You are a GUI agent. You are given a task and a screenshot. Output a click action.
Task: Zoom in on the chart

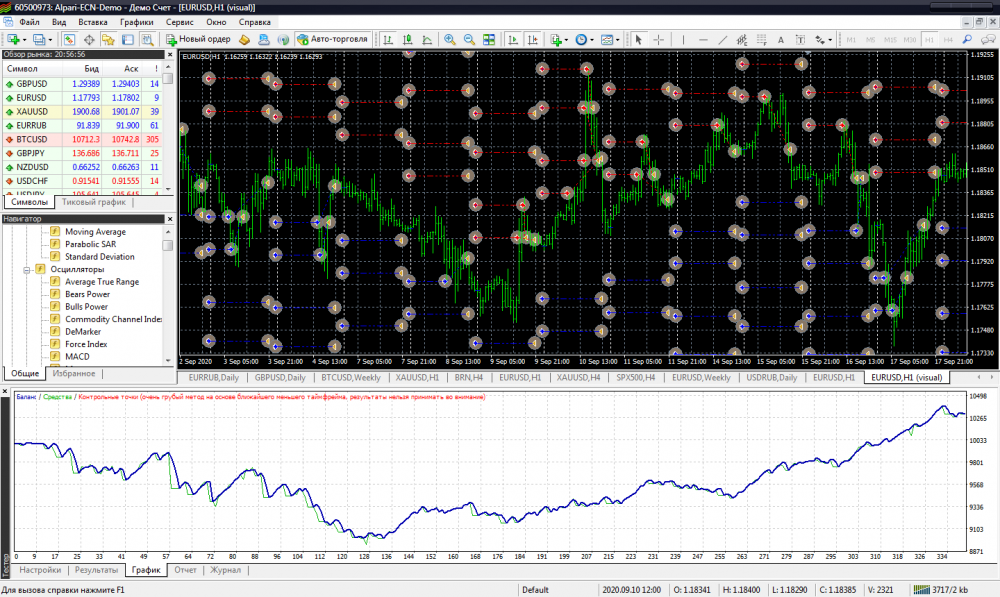pyautogui.click(x=450, y=40)
